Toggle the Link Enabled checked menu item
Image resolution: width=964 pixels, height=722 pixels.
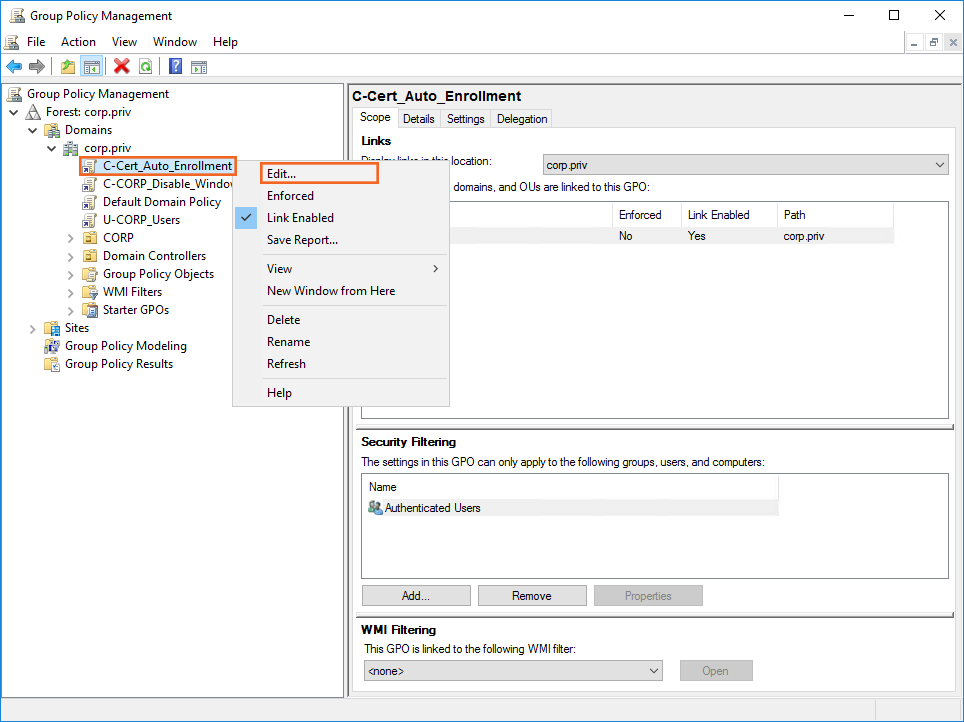click(300, 218)
